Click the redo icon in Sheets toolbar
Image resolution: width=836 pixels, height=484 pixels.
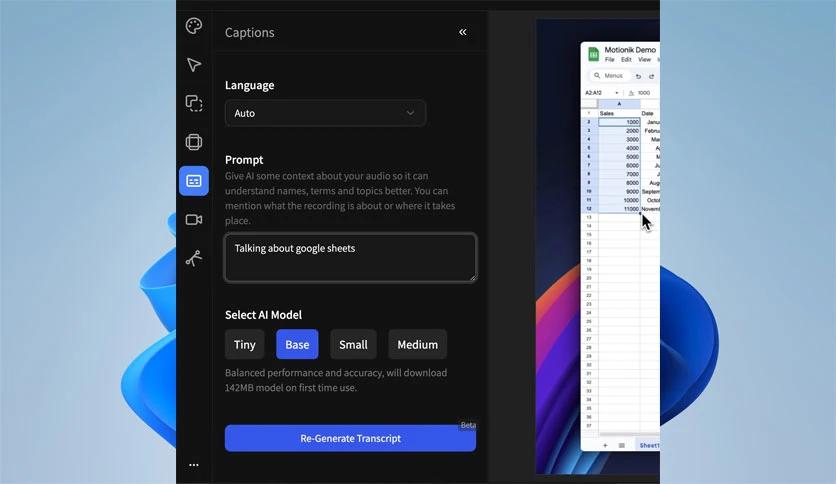(651, 76)
